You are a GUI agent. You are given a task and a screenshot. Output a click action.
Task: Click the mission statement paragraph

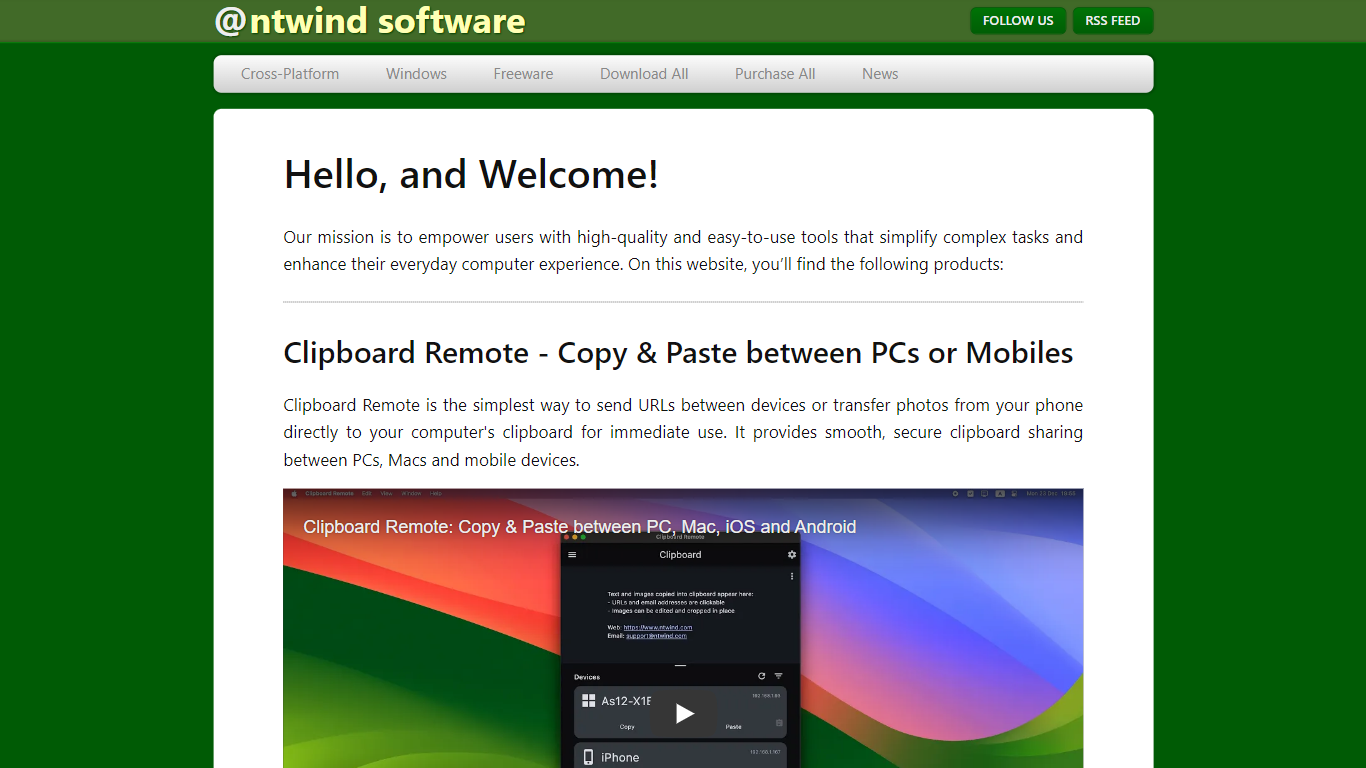[x=683, y=251]
